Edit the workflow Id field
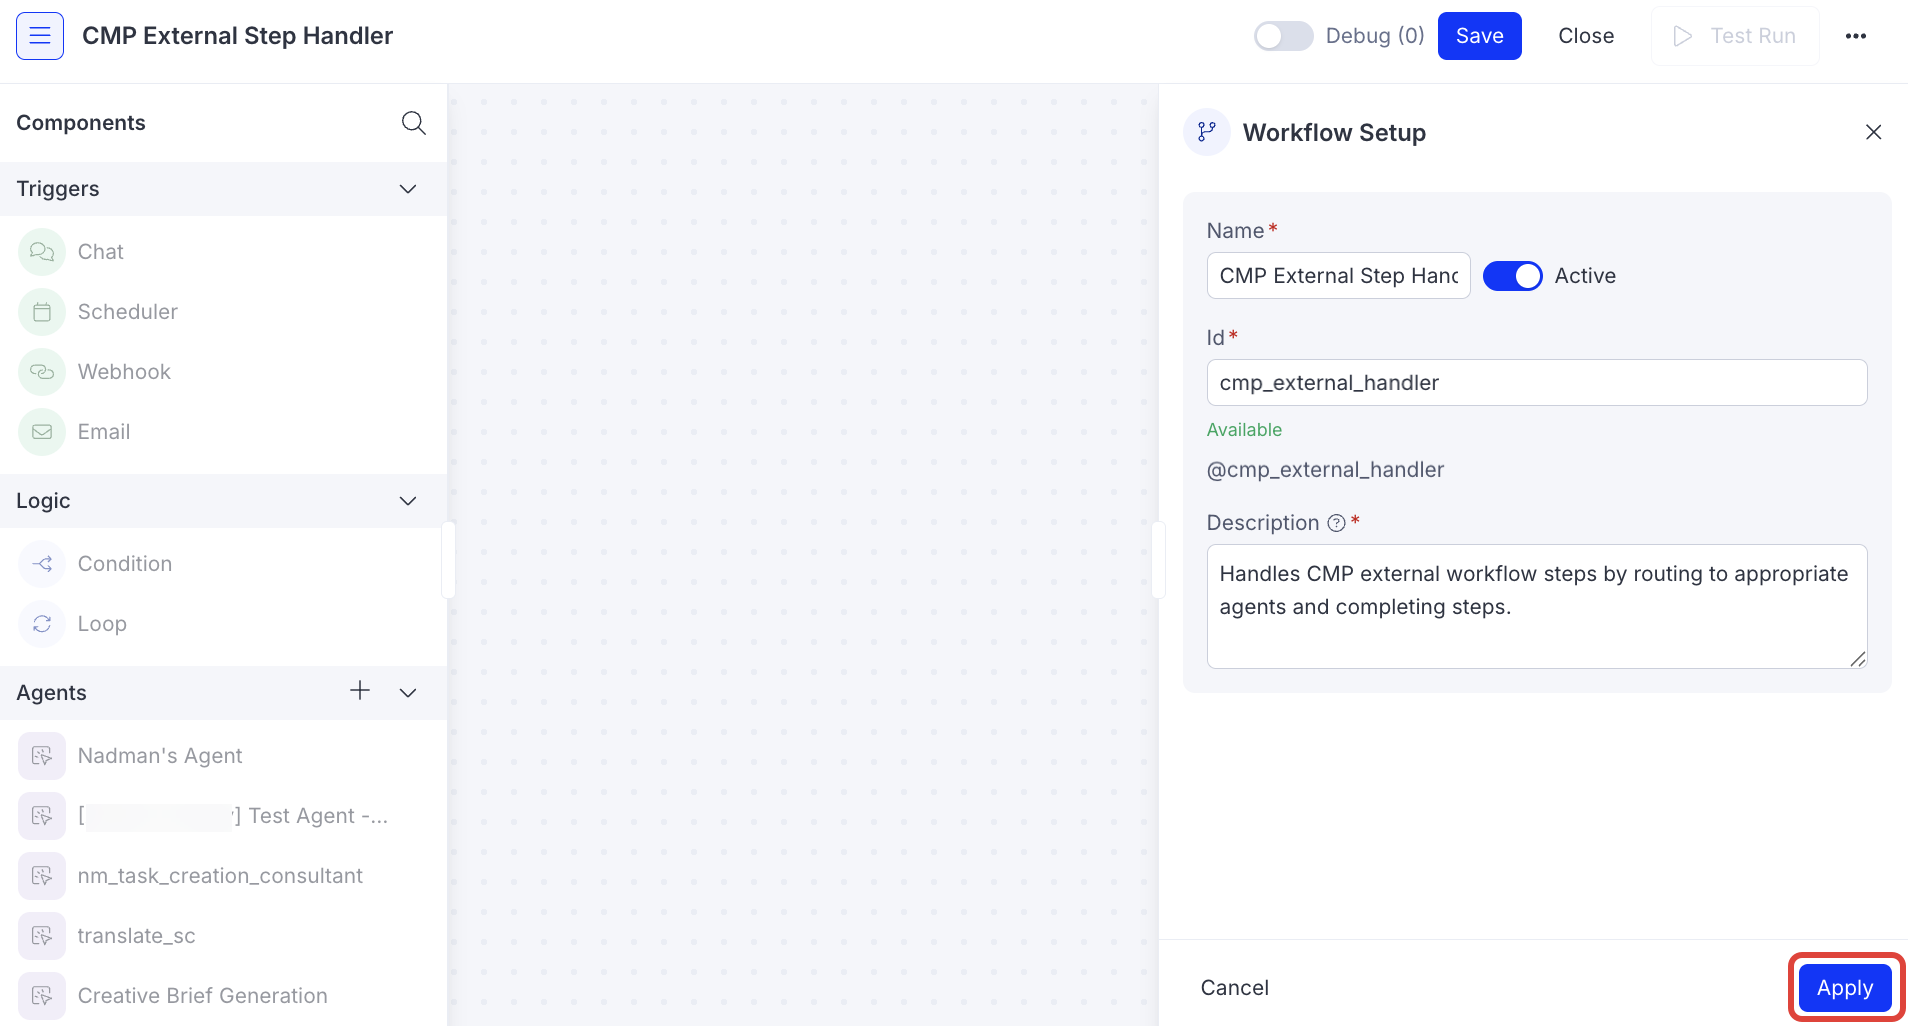 tap(1536, 382)
